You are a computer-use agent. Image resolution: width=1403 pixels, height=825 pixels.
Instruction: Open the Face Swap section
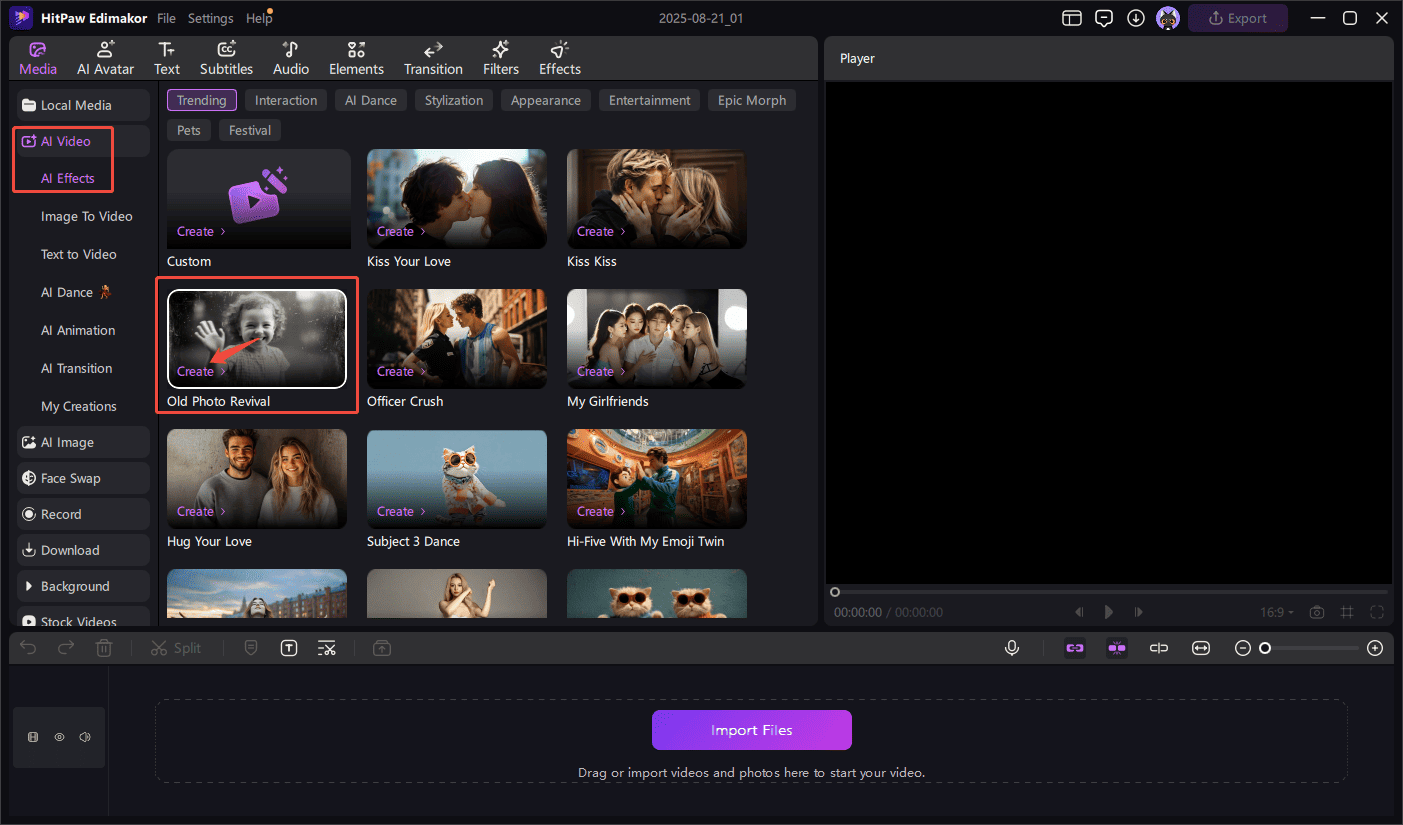pyautogui.click(x=83, y=478)
